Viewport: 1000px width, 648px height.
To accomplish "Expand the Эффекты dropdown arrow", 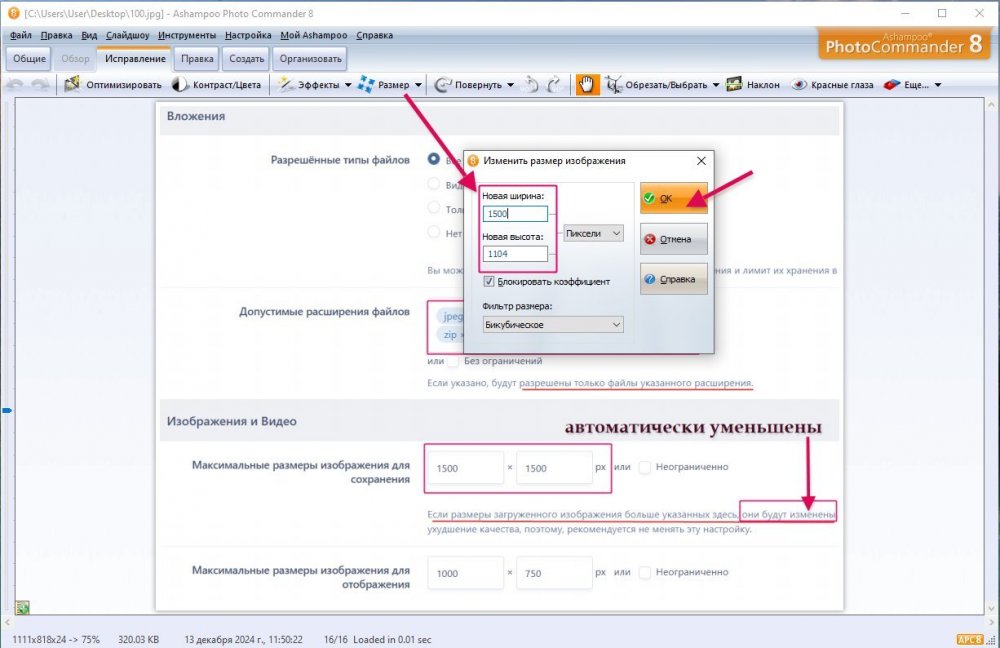I will 348,85.
